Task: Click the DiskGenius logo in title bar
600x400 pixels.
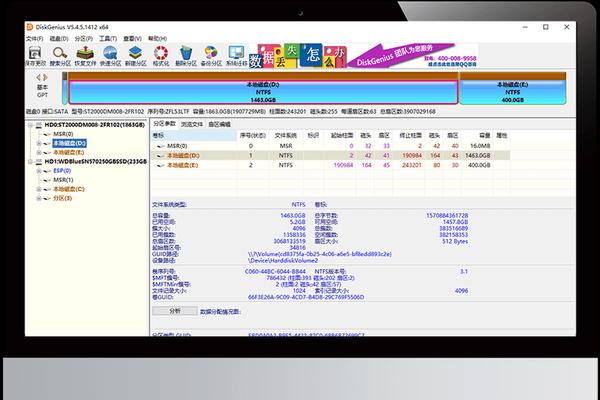Action: coord(29,27)
